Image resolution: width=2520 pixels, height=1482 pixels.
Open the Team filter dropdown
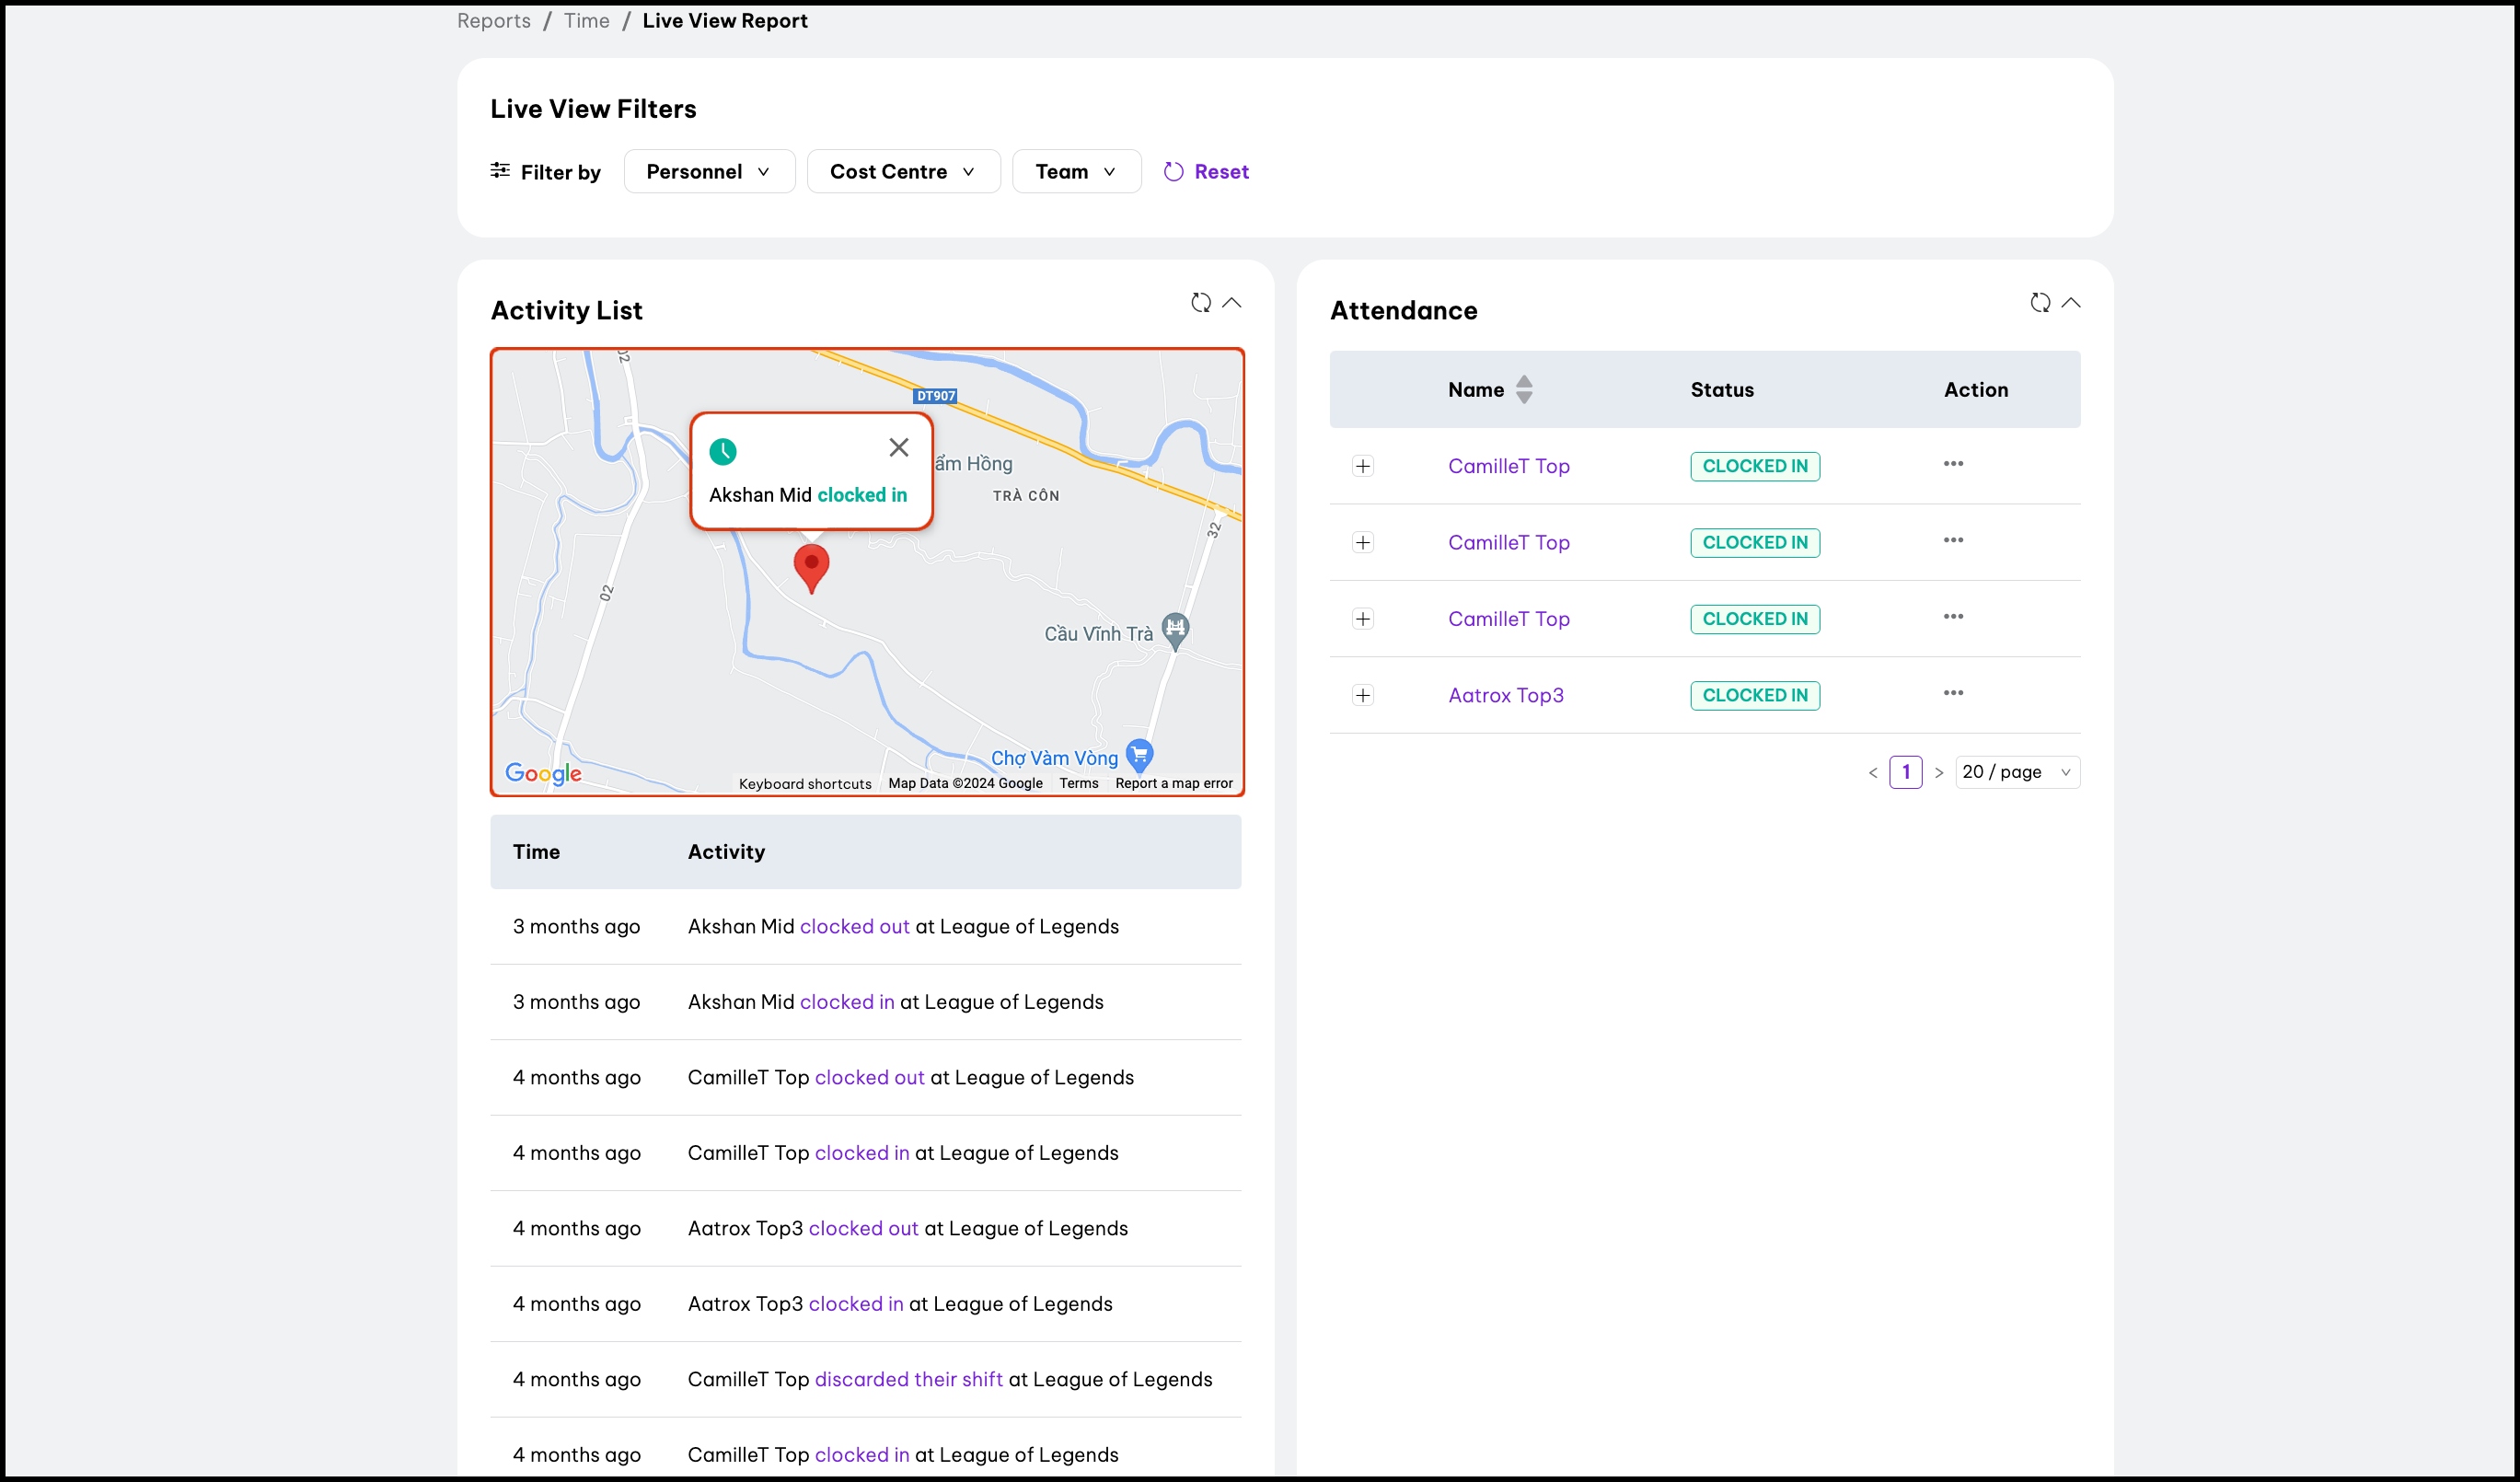pos(1075,171)
